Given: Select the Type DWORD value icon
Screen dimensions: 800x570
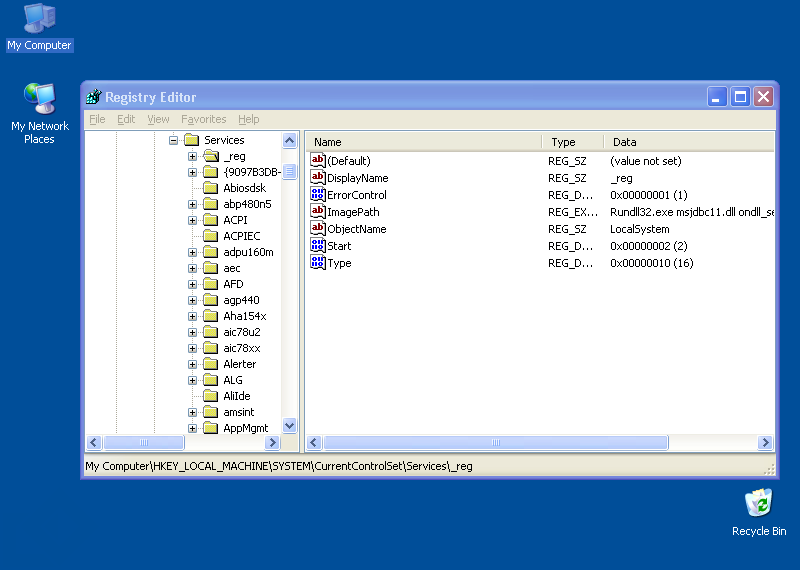Looking at the screenshot, I should coord(317,262).
